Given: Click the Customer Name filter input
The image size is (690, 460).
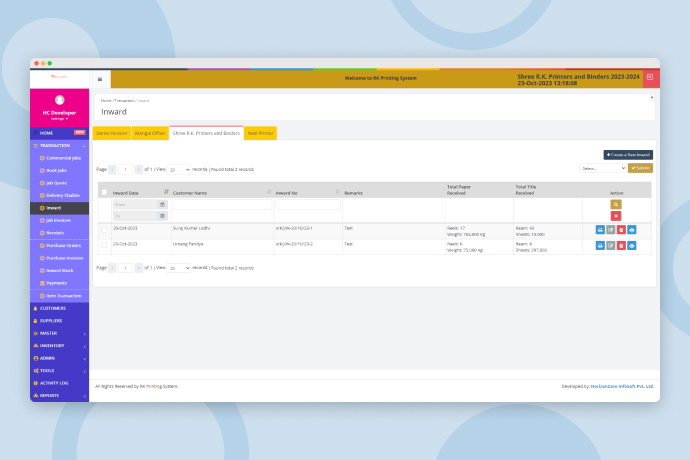Looking at the screenshot, I should coord(223,205).
